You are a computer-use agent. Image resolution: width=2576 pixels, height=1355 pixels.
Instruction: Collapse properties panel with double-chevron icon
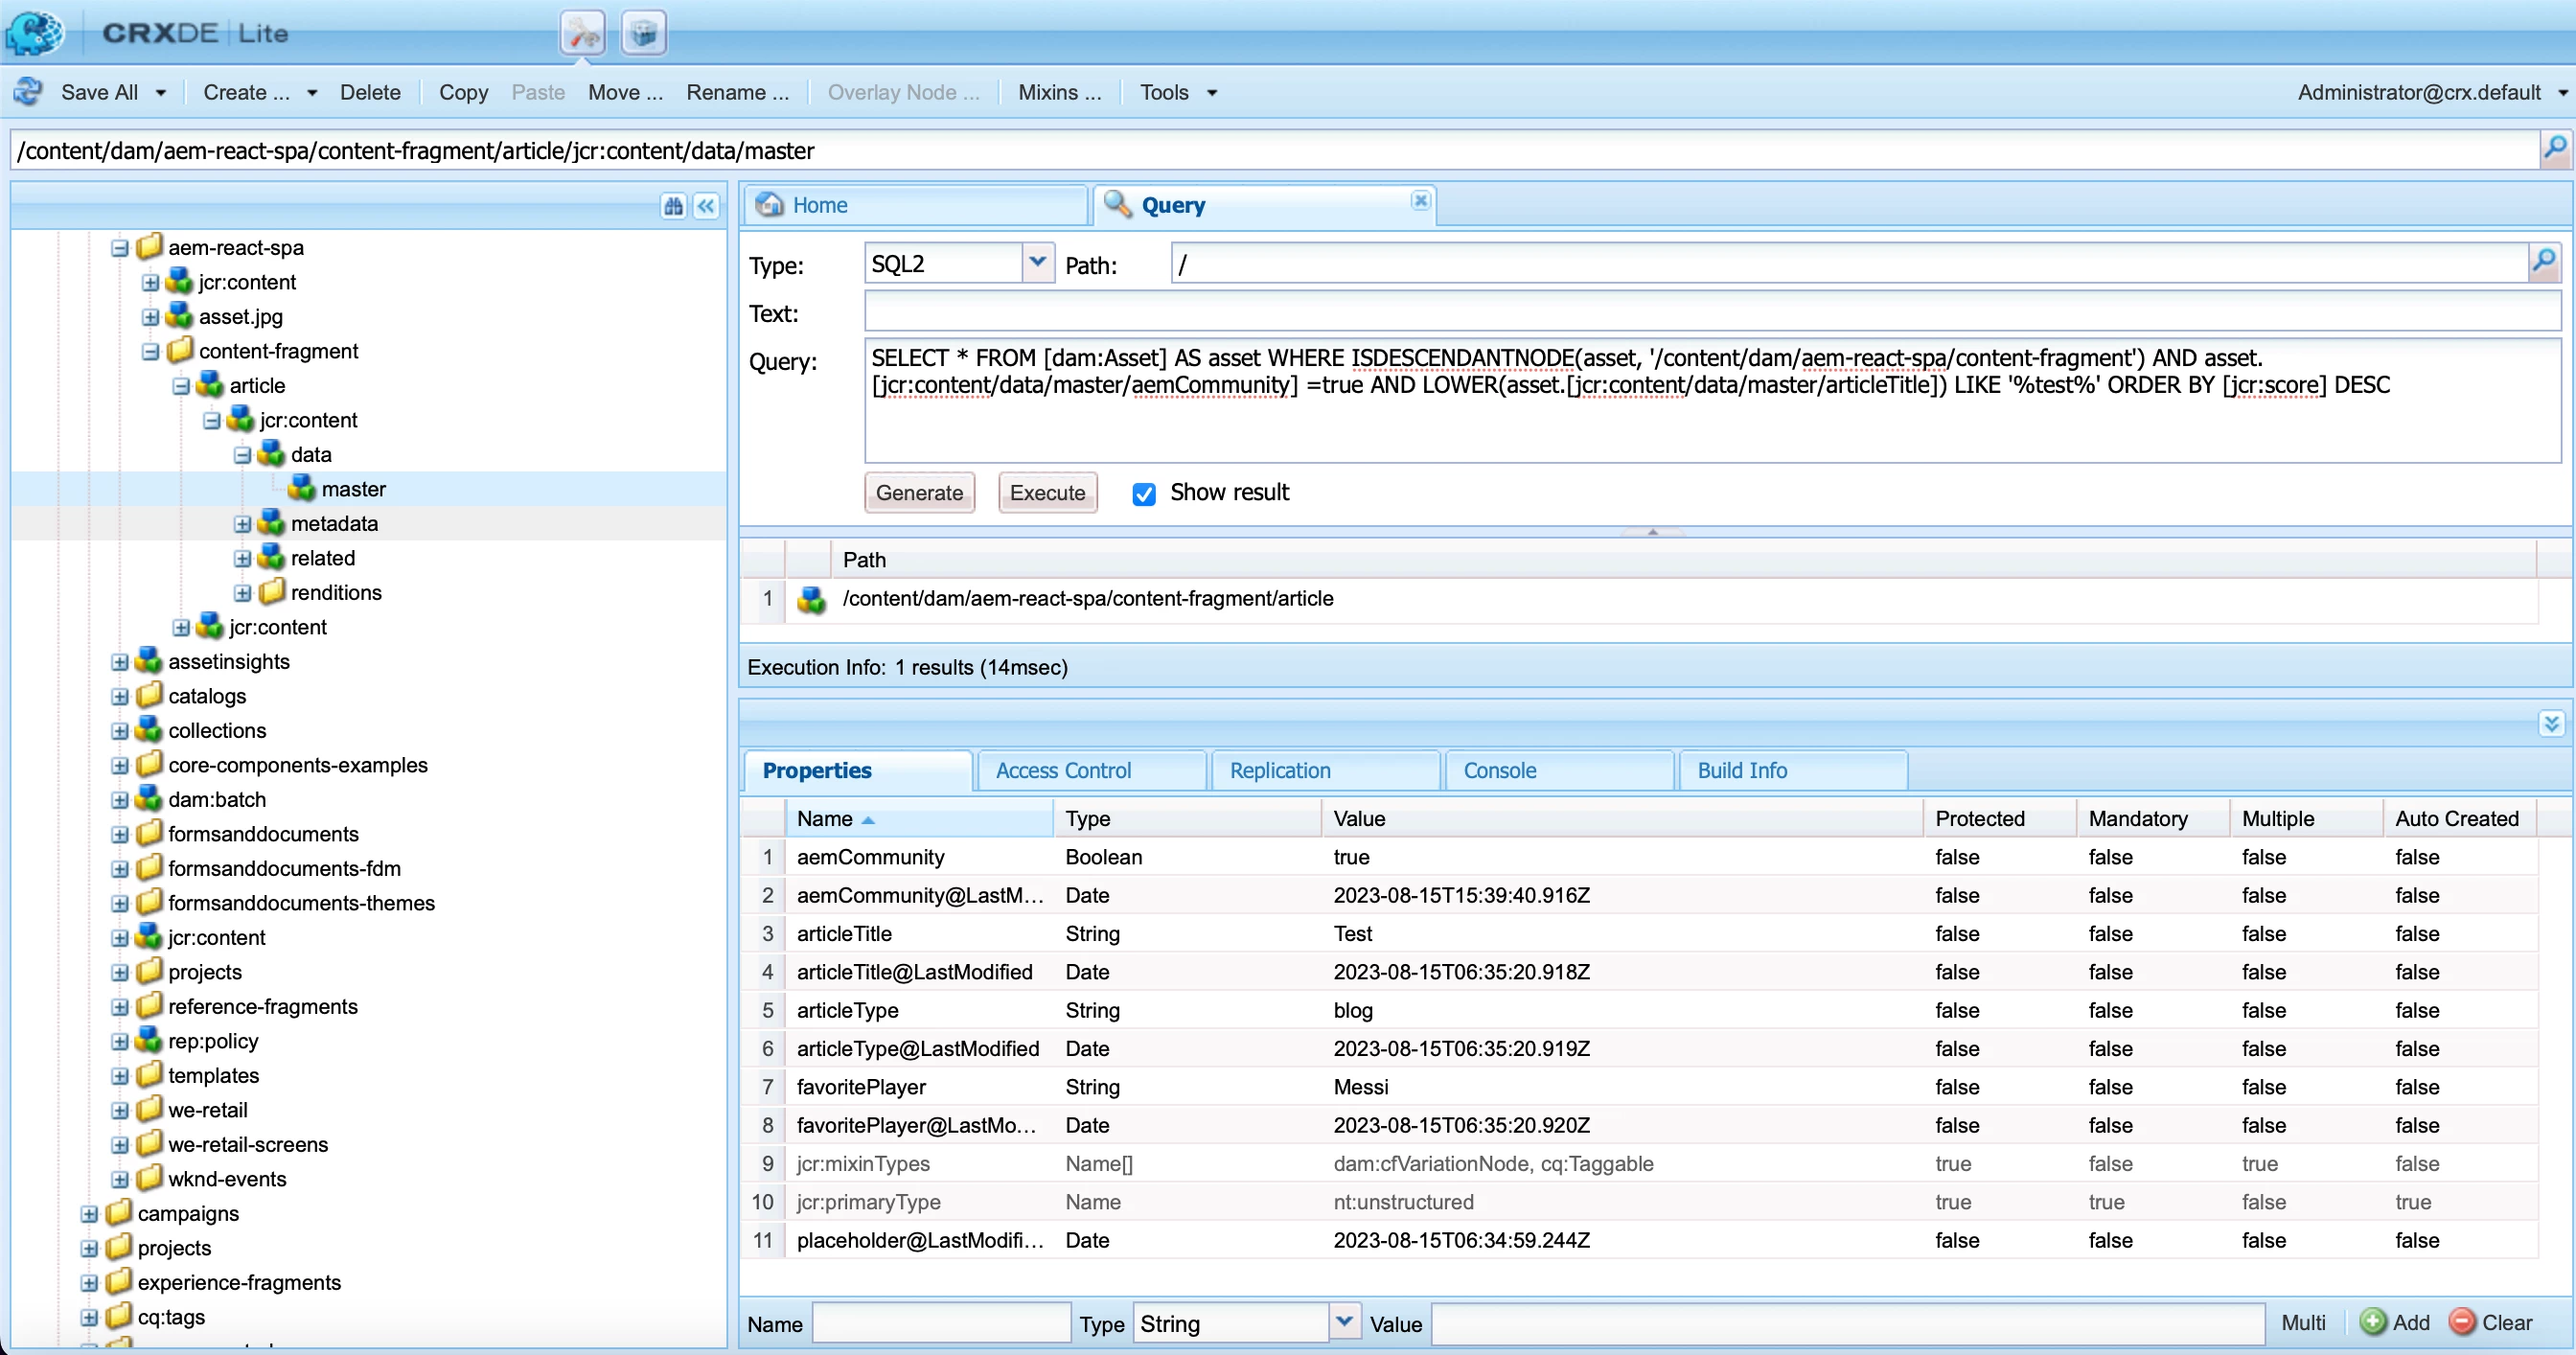point(2551,723)
